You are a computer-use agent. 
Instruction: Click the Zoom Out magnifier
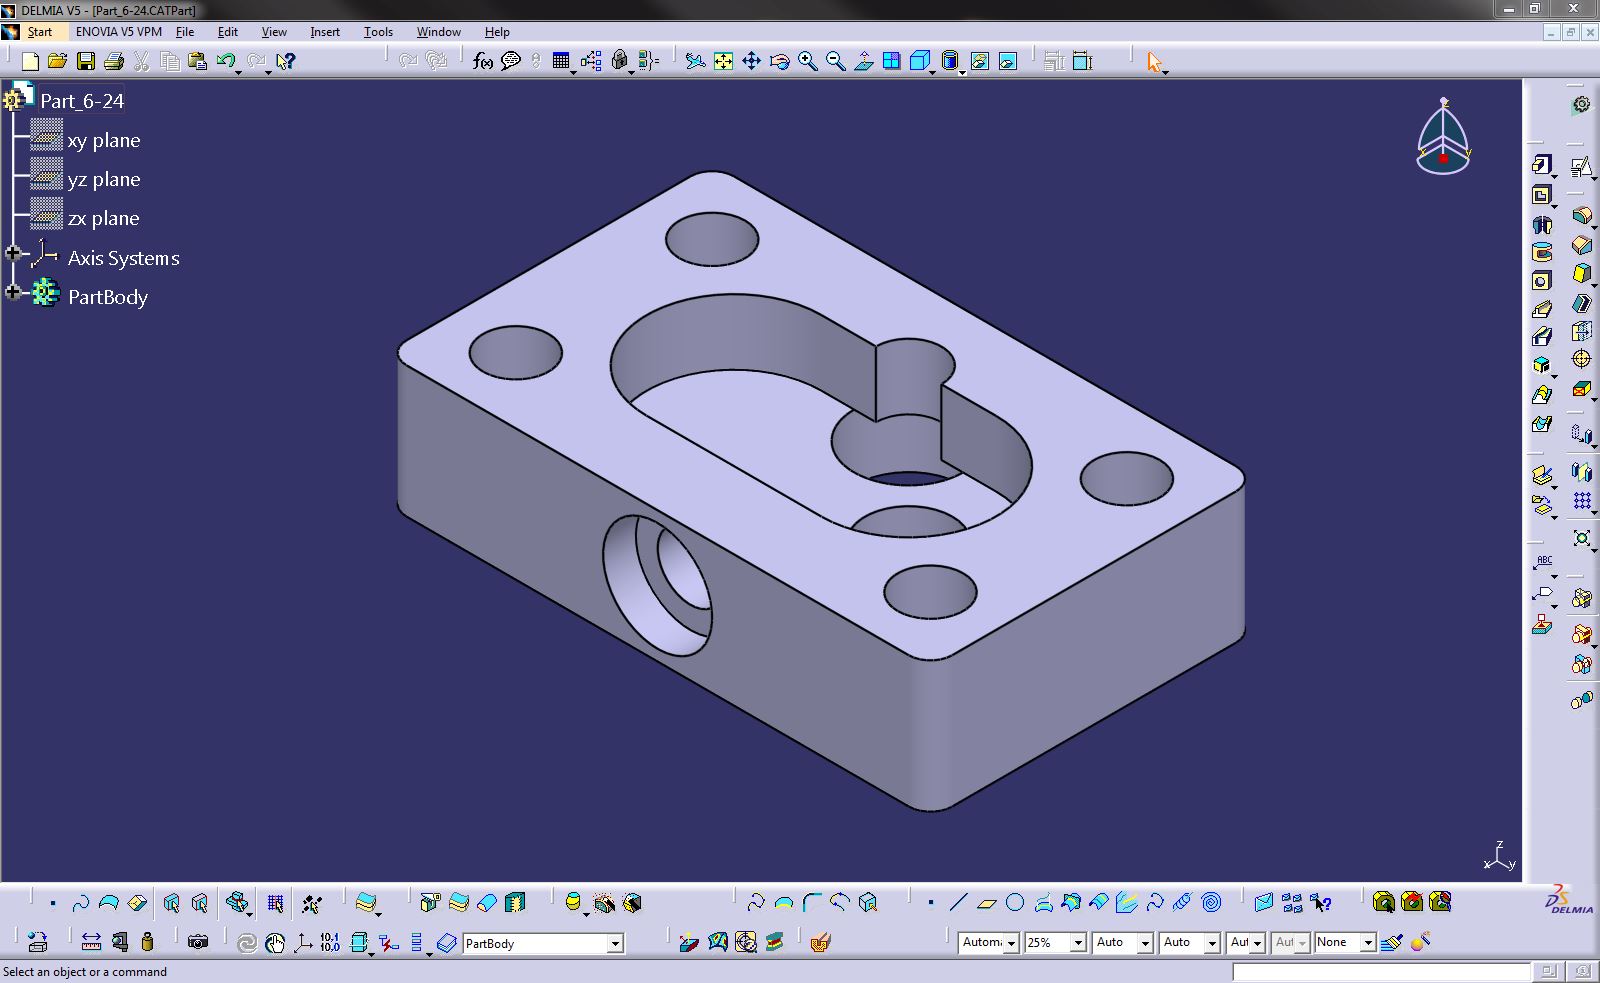835,61
